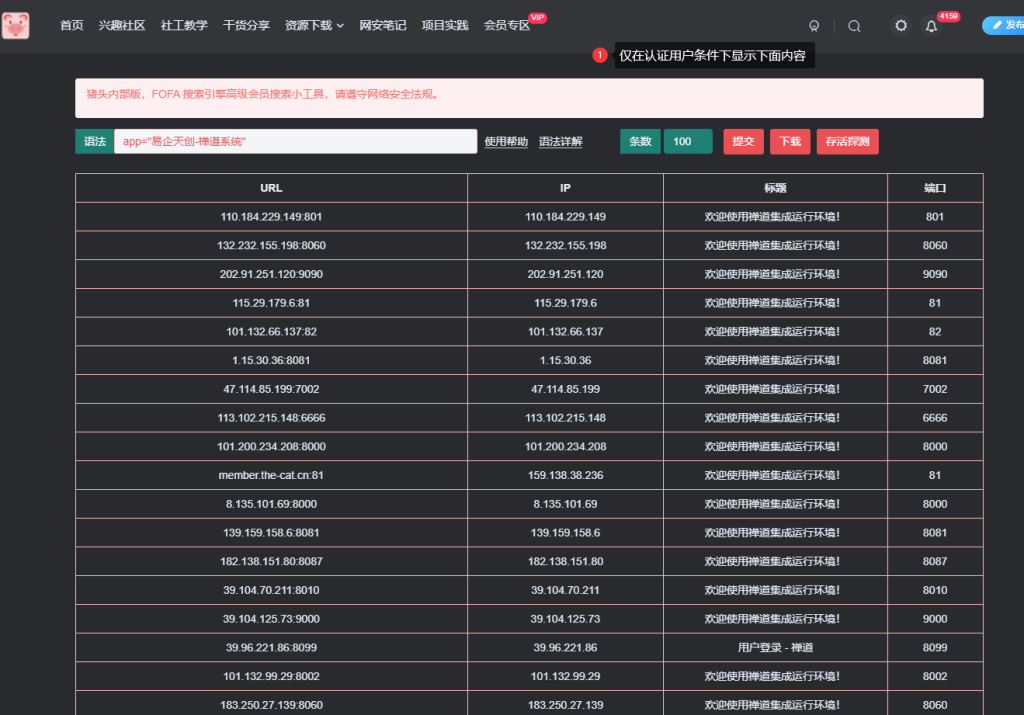Select URL cell 39.104.70.211:8010
Screen dimensions: 1024x715
click(271, 590)
